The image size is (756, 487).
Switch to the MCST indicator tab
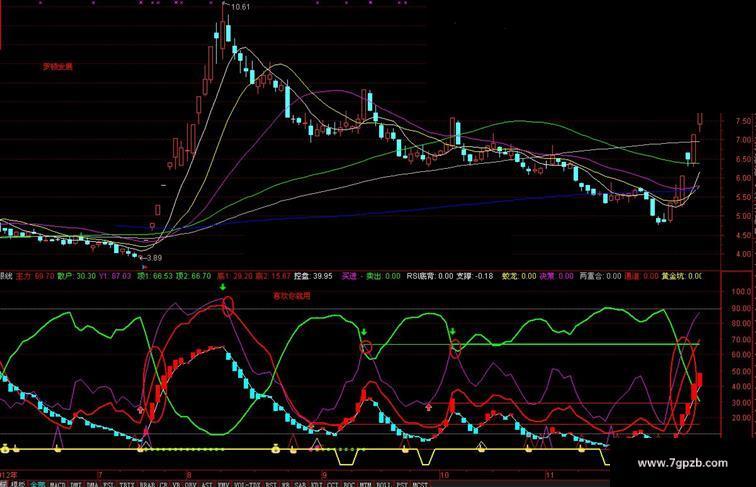click(420, 484)
